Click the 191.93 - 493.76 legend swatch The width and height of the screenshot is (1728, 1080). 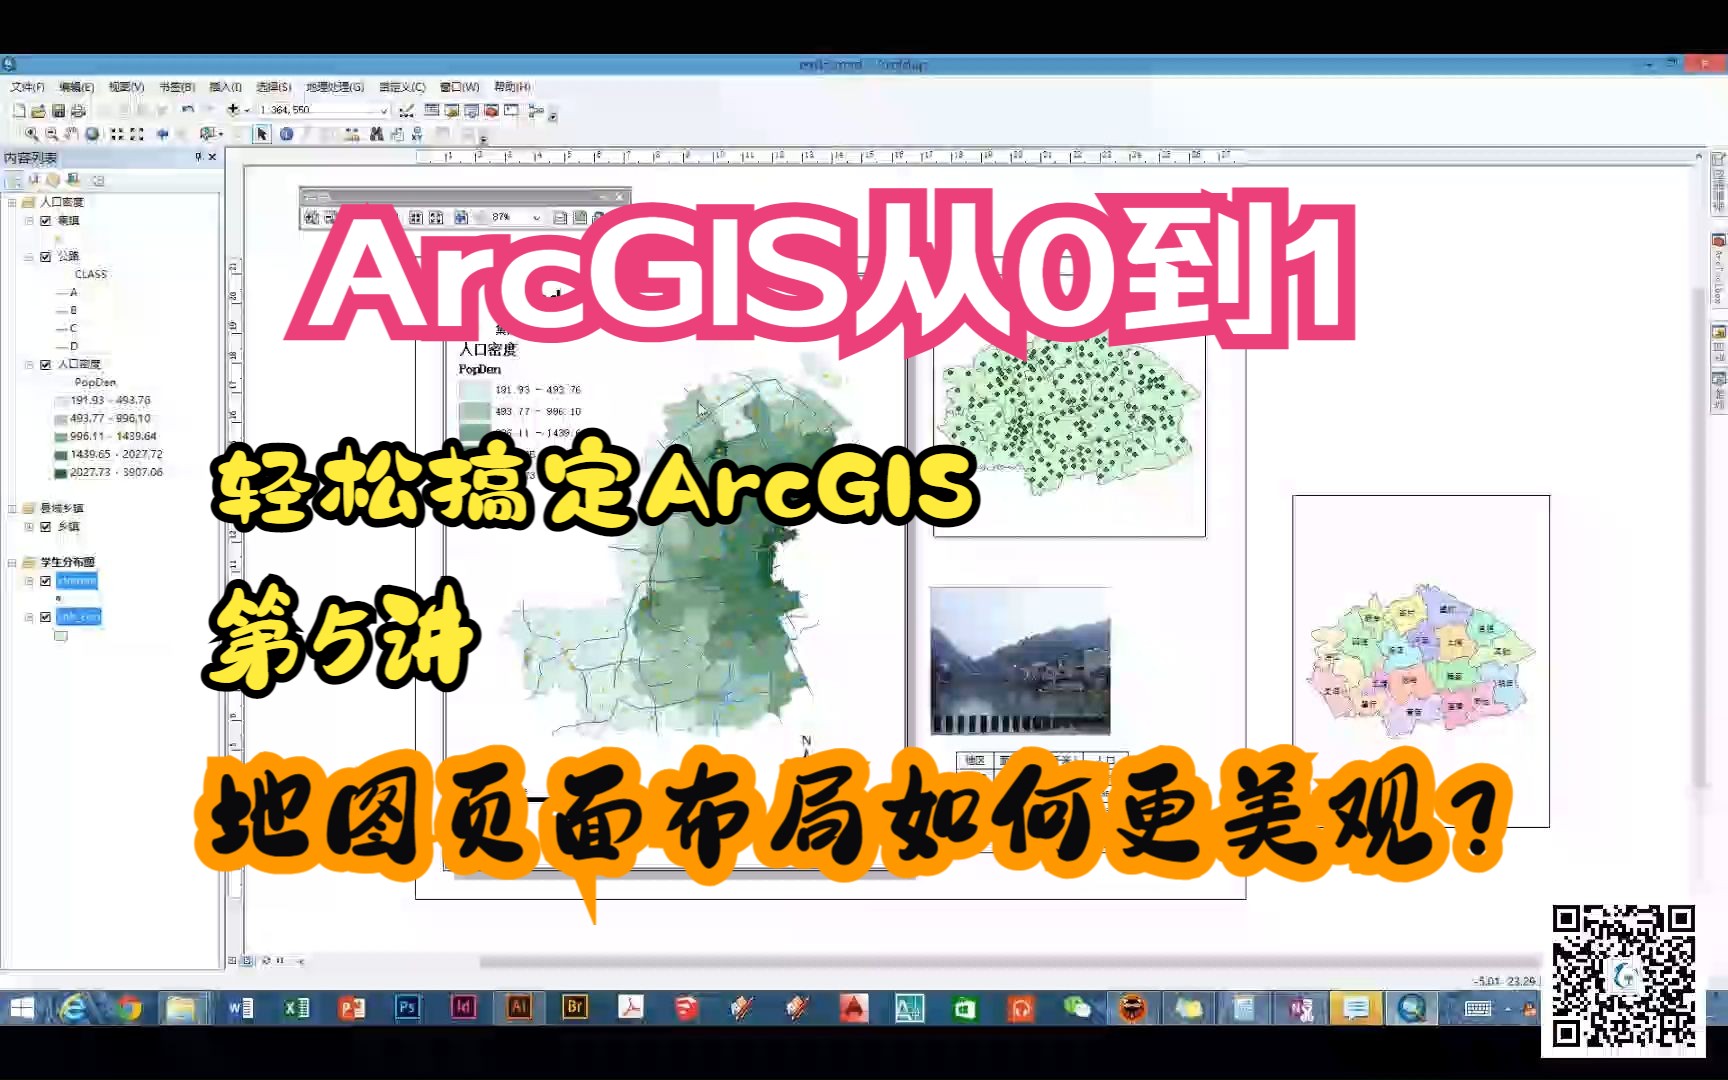(61, 401)
